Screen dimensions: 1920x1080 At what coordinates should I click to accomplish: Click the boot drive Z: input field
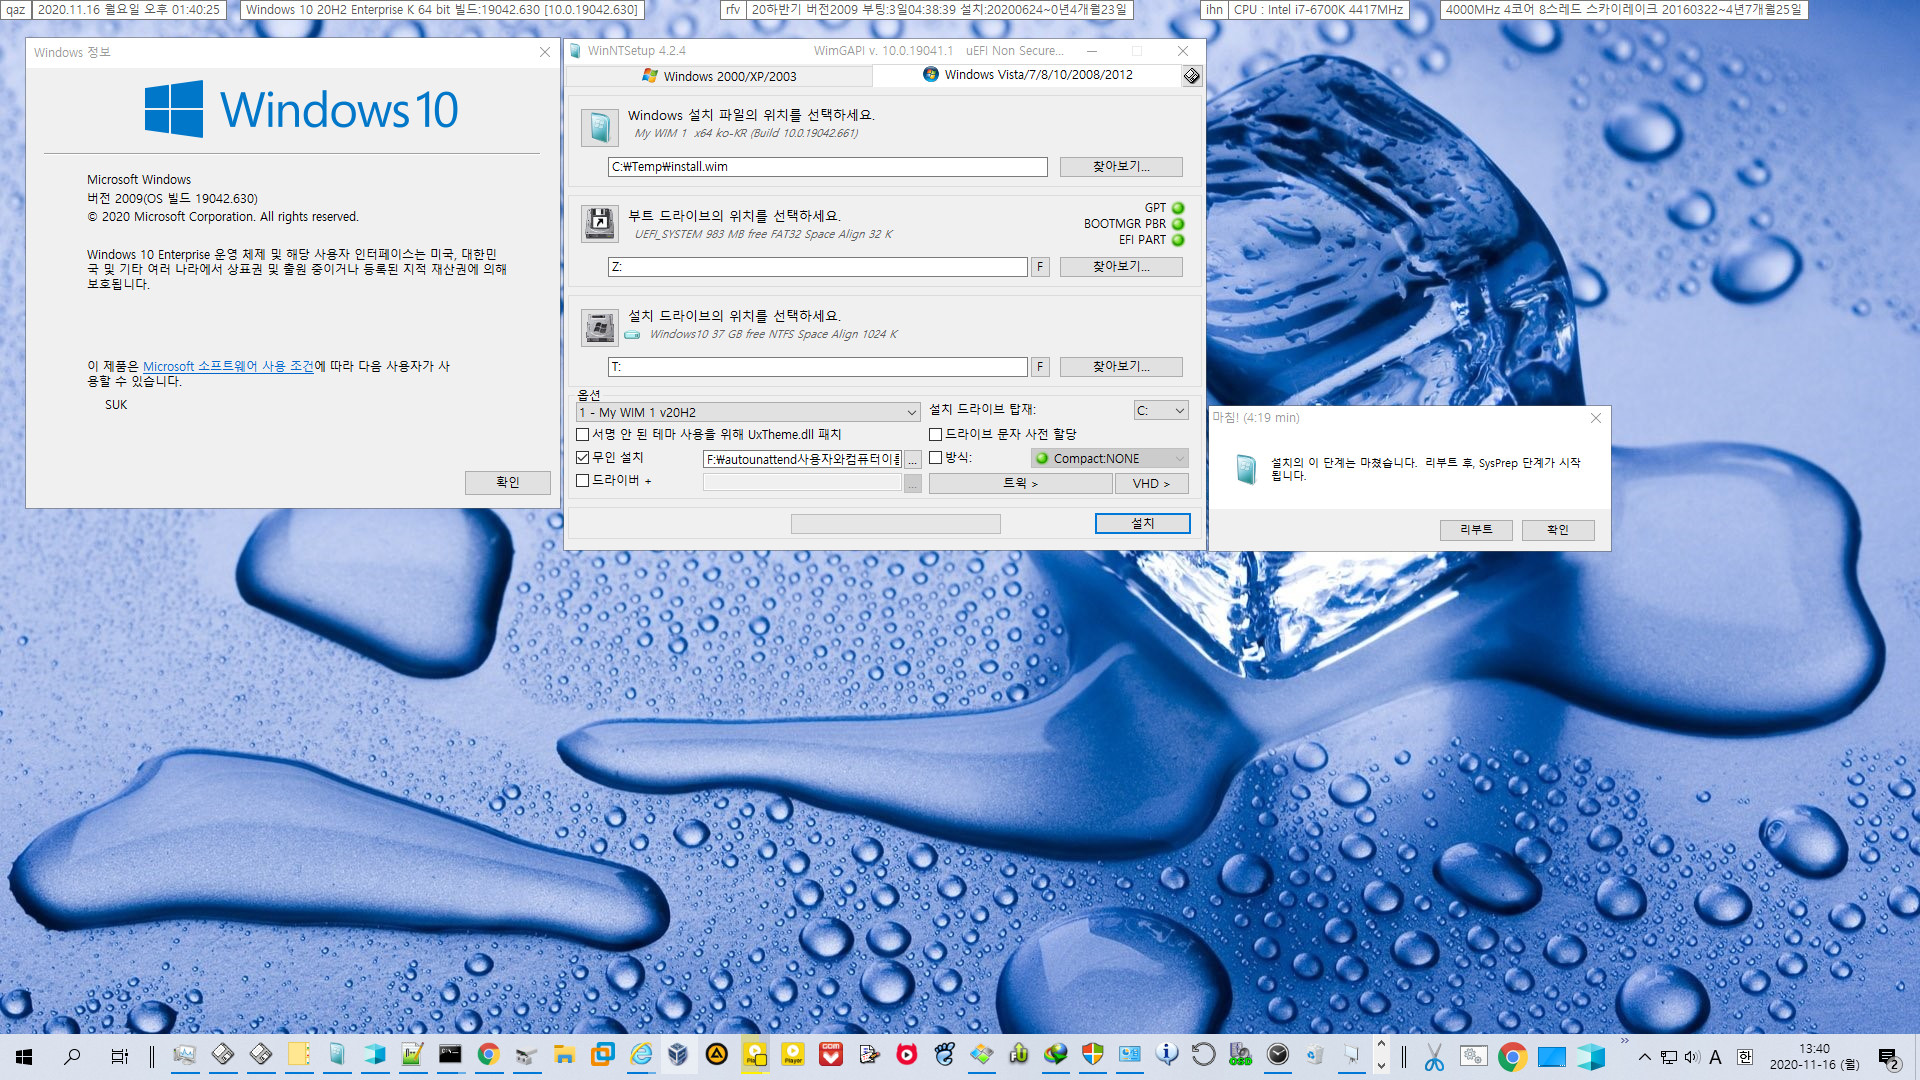[x=817, y=267]
